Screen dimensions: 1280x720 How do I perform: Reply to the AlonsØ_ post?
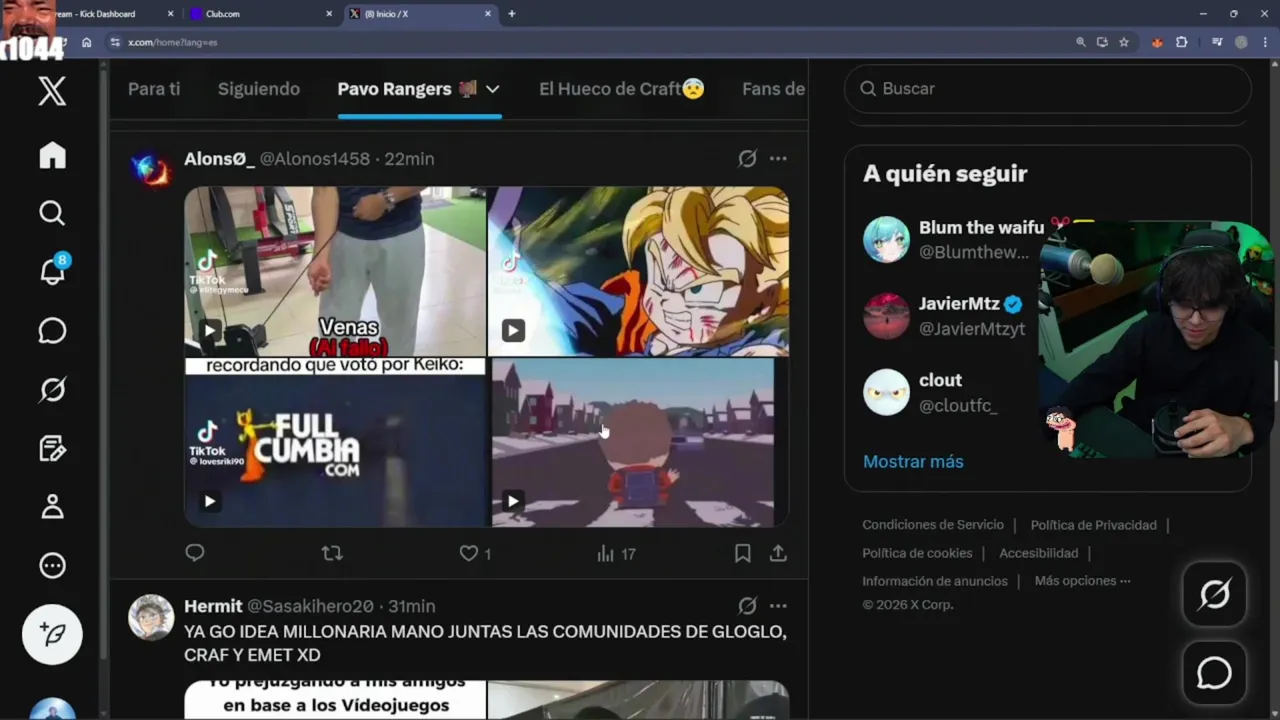pos(195,553)
